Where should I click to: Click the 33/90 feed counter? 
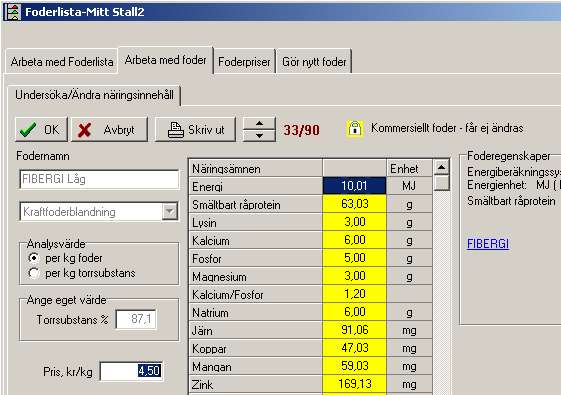click(301, 130)
